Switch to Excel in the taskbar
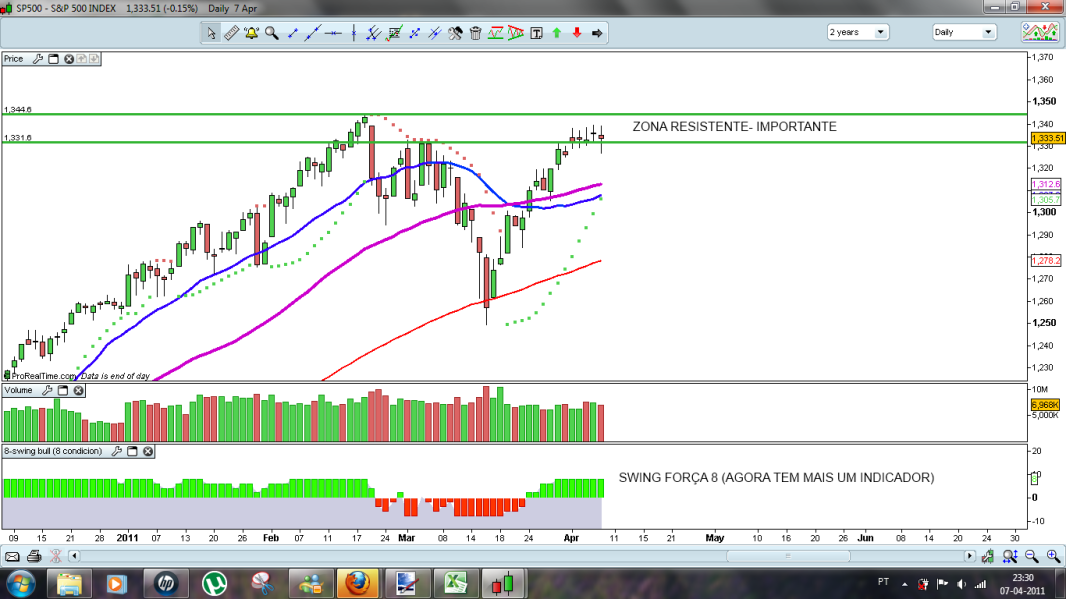The width and height of the screenshot is (1066, 599). 455,584
